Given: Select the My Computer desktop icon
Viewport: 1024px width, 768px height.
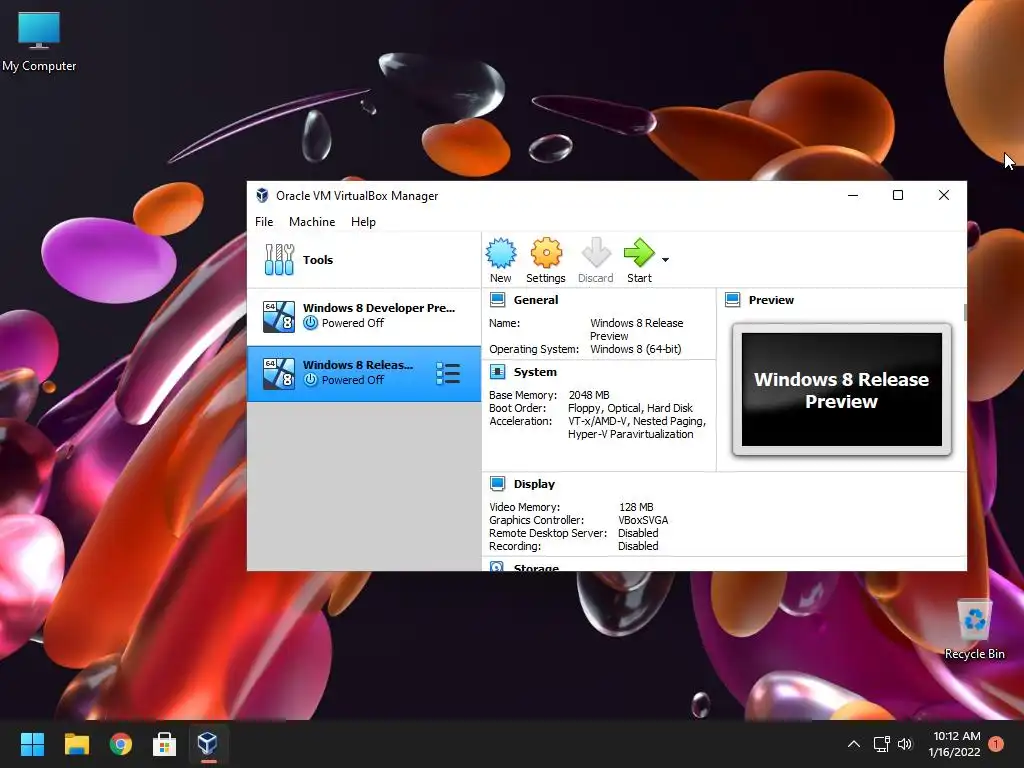Looking at the screenshot, I should coord(39,42).
